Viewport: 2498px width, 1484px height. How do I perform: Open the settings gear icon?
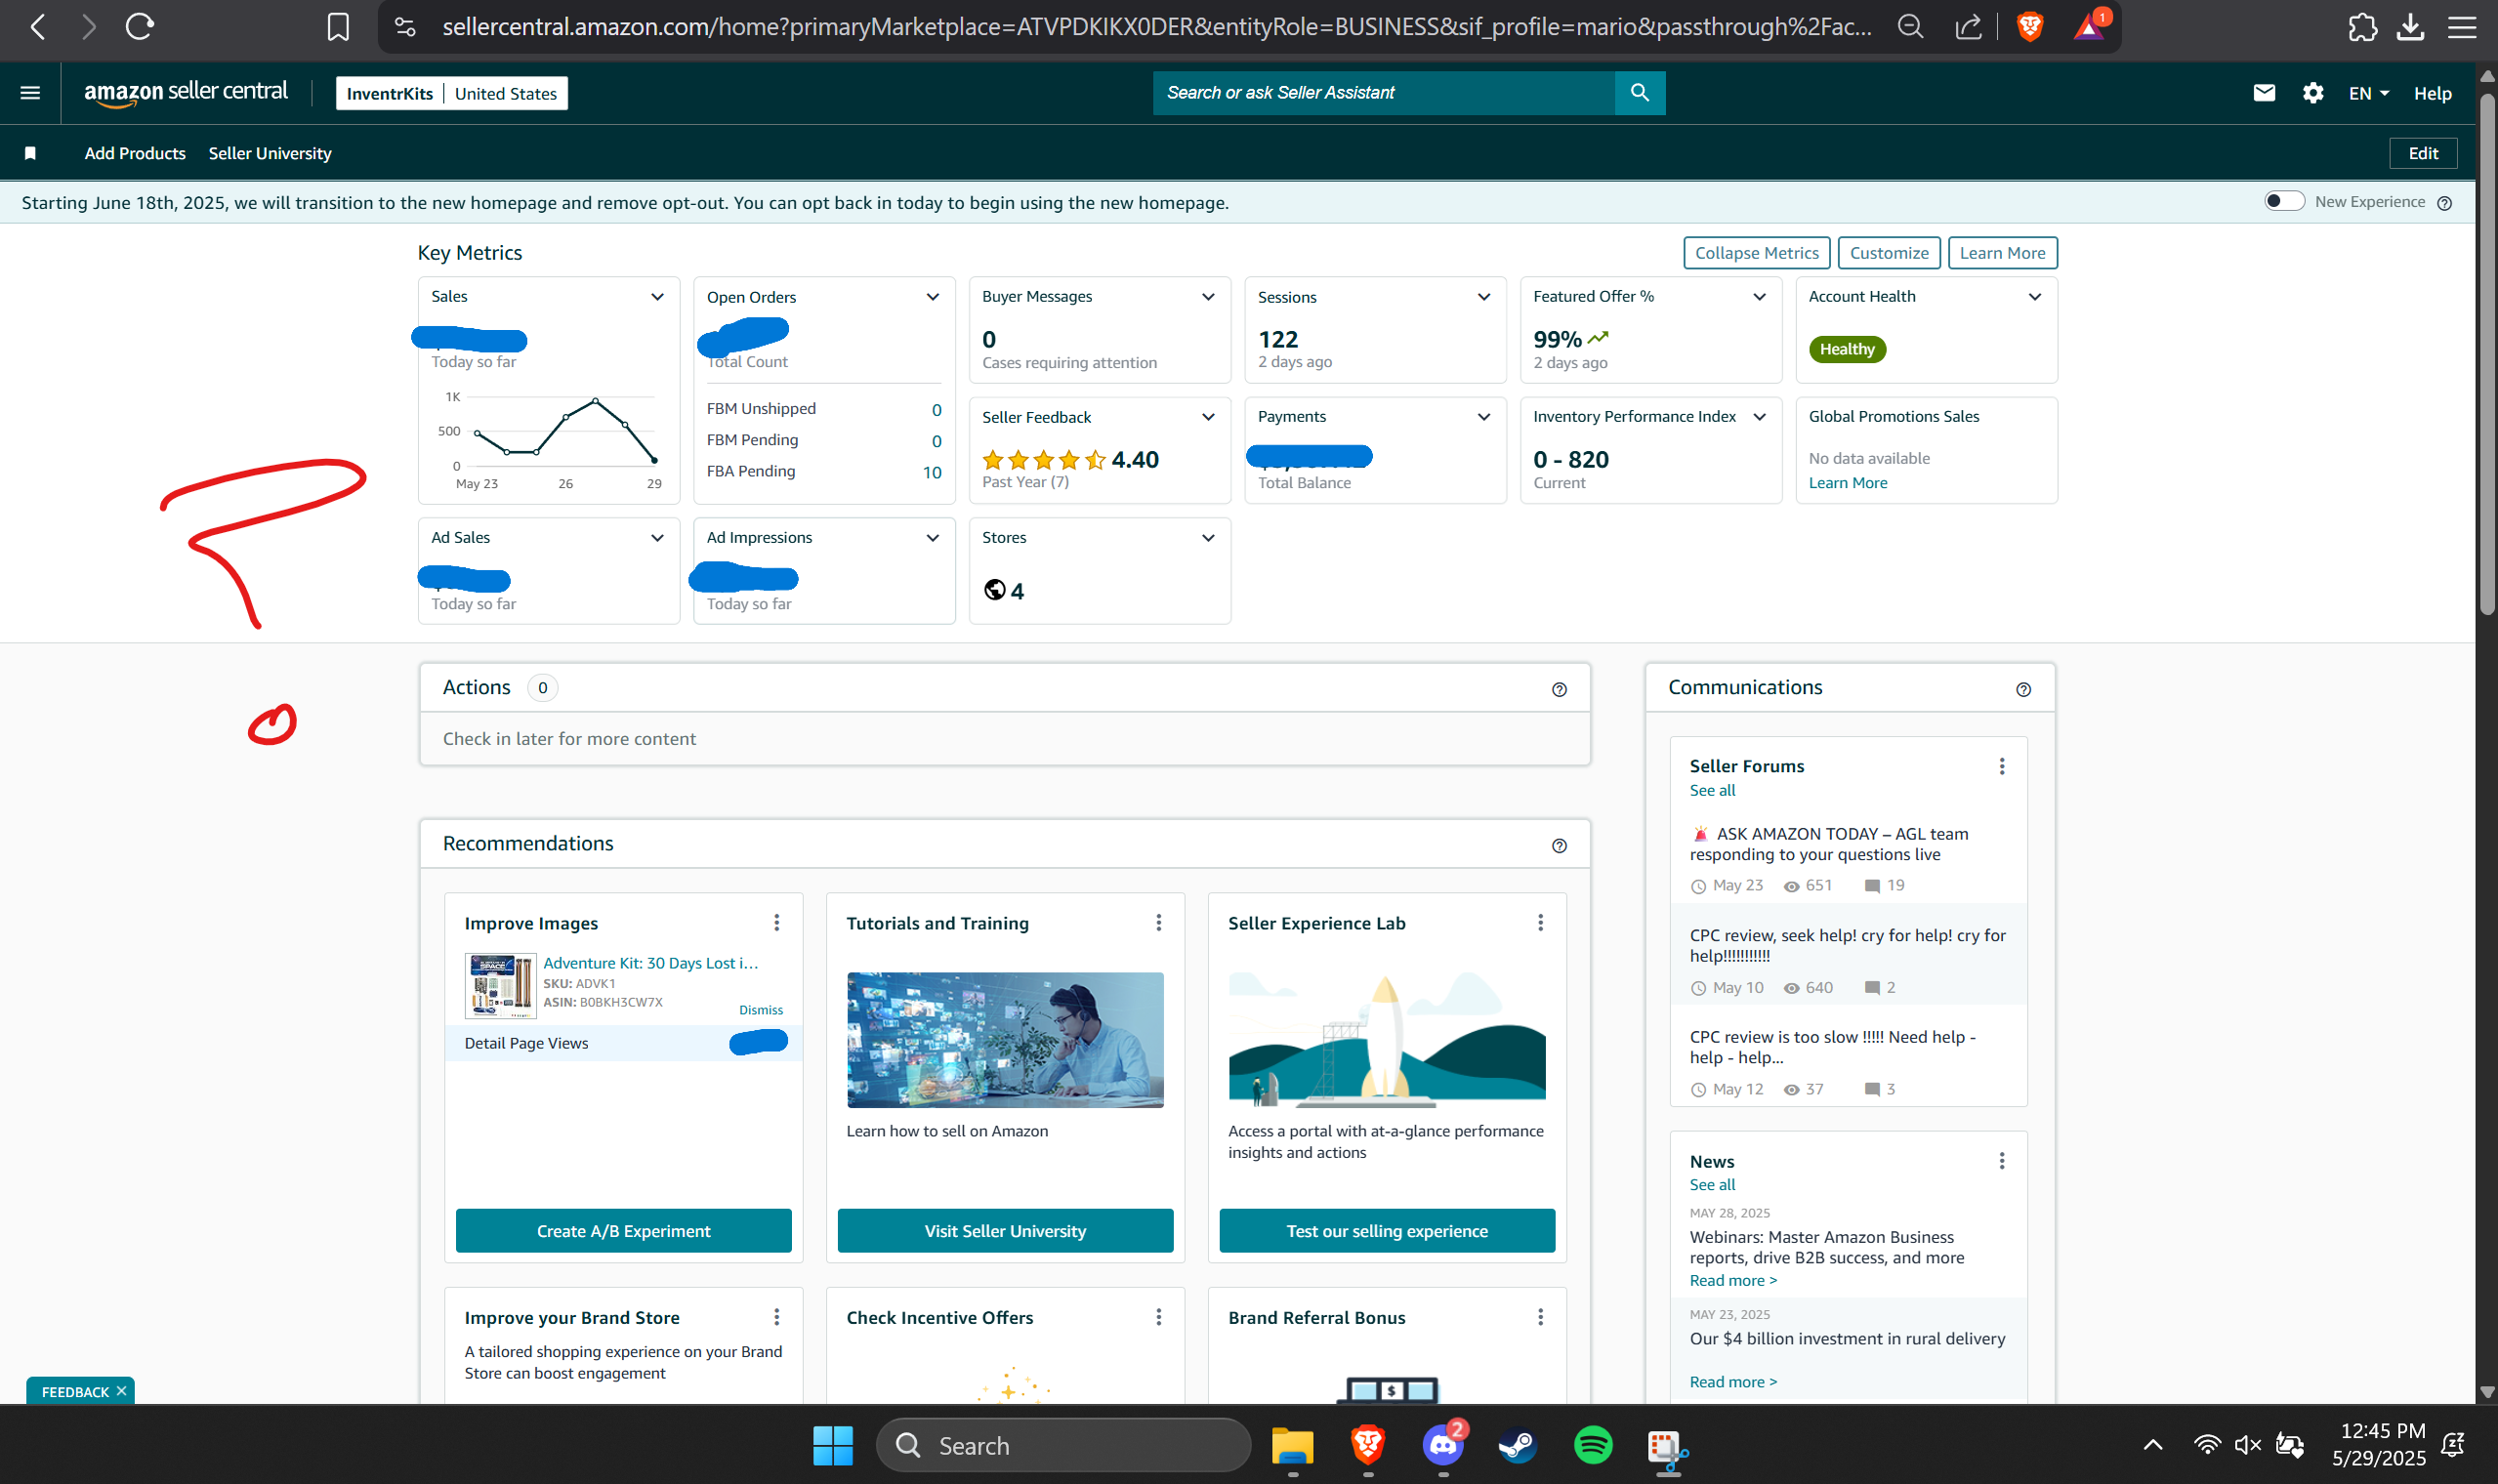click(x=2312, y=93)
